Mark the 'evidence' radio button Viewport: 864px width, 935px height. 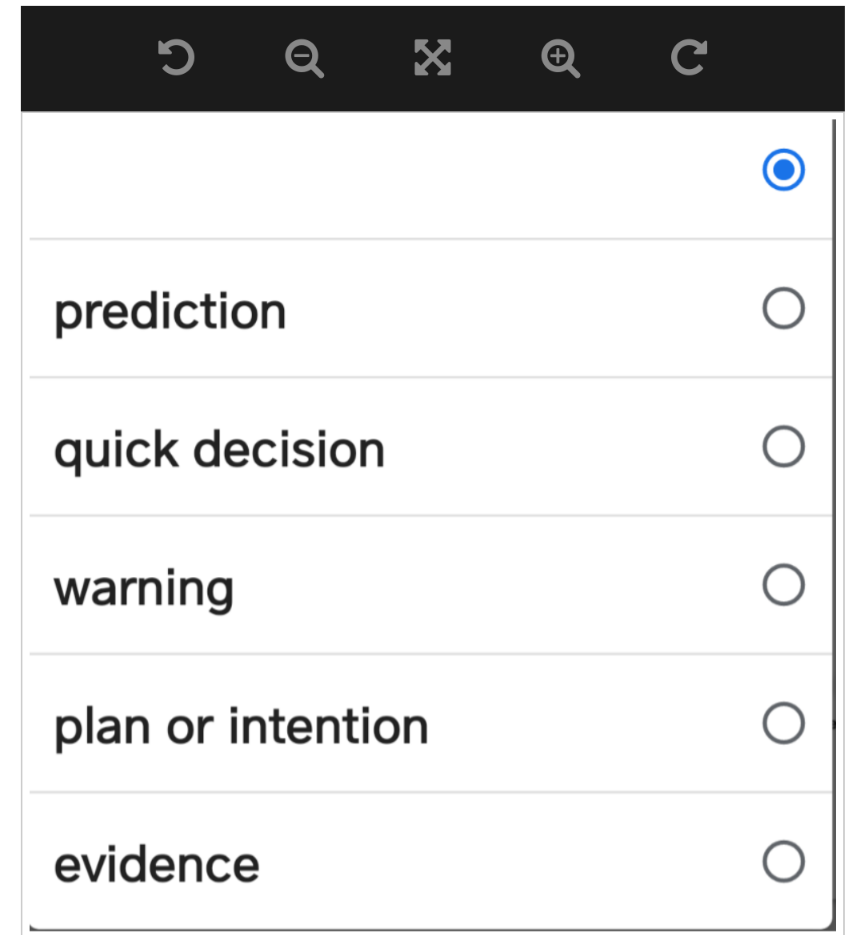[783, 861]
